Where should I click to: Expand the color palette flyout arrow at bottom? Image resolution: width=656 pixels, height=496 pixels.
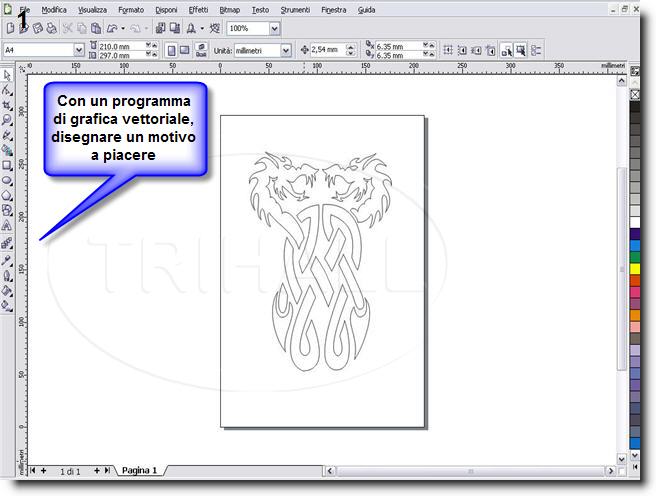coord(635,466)
